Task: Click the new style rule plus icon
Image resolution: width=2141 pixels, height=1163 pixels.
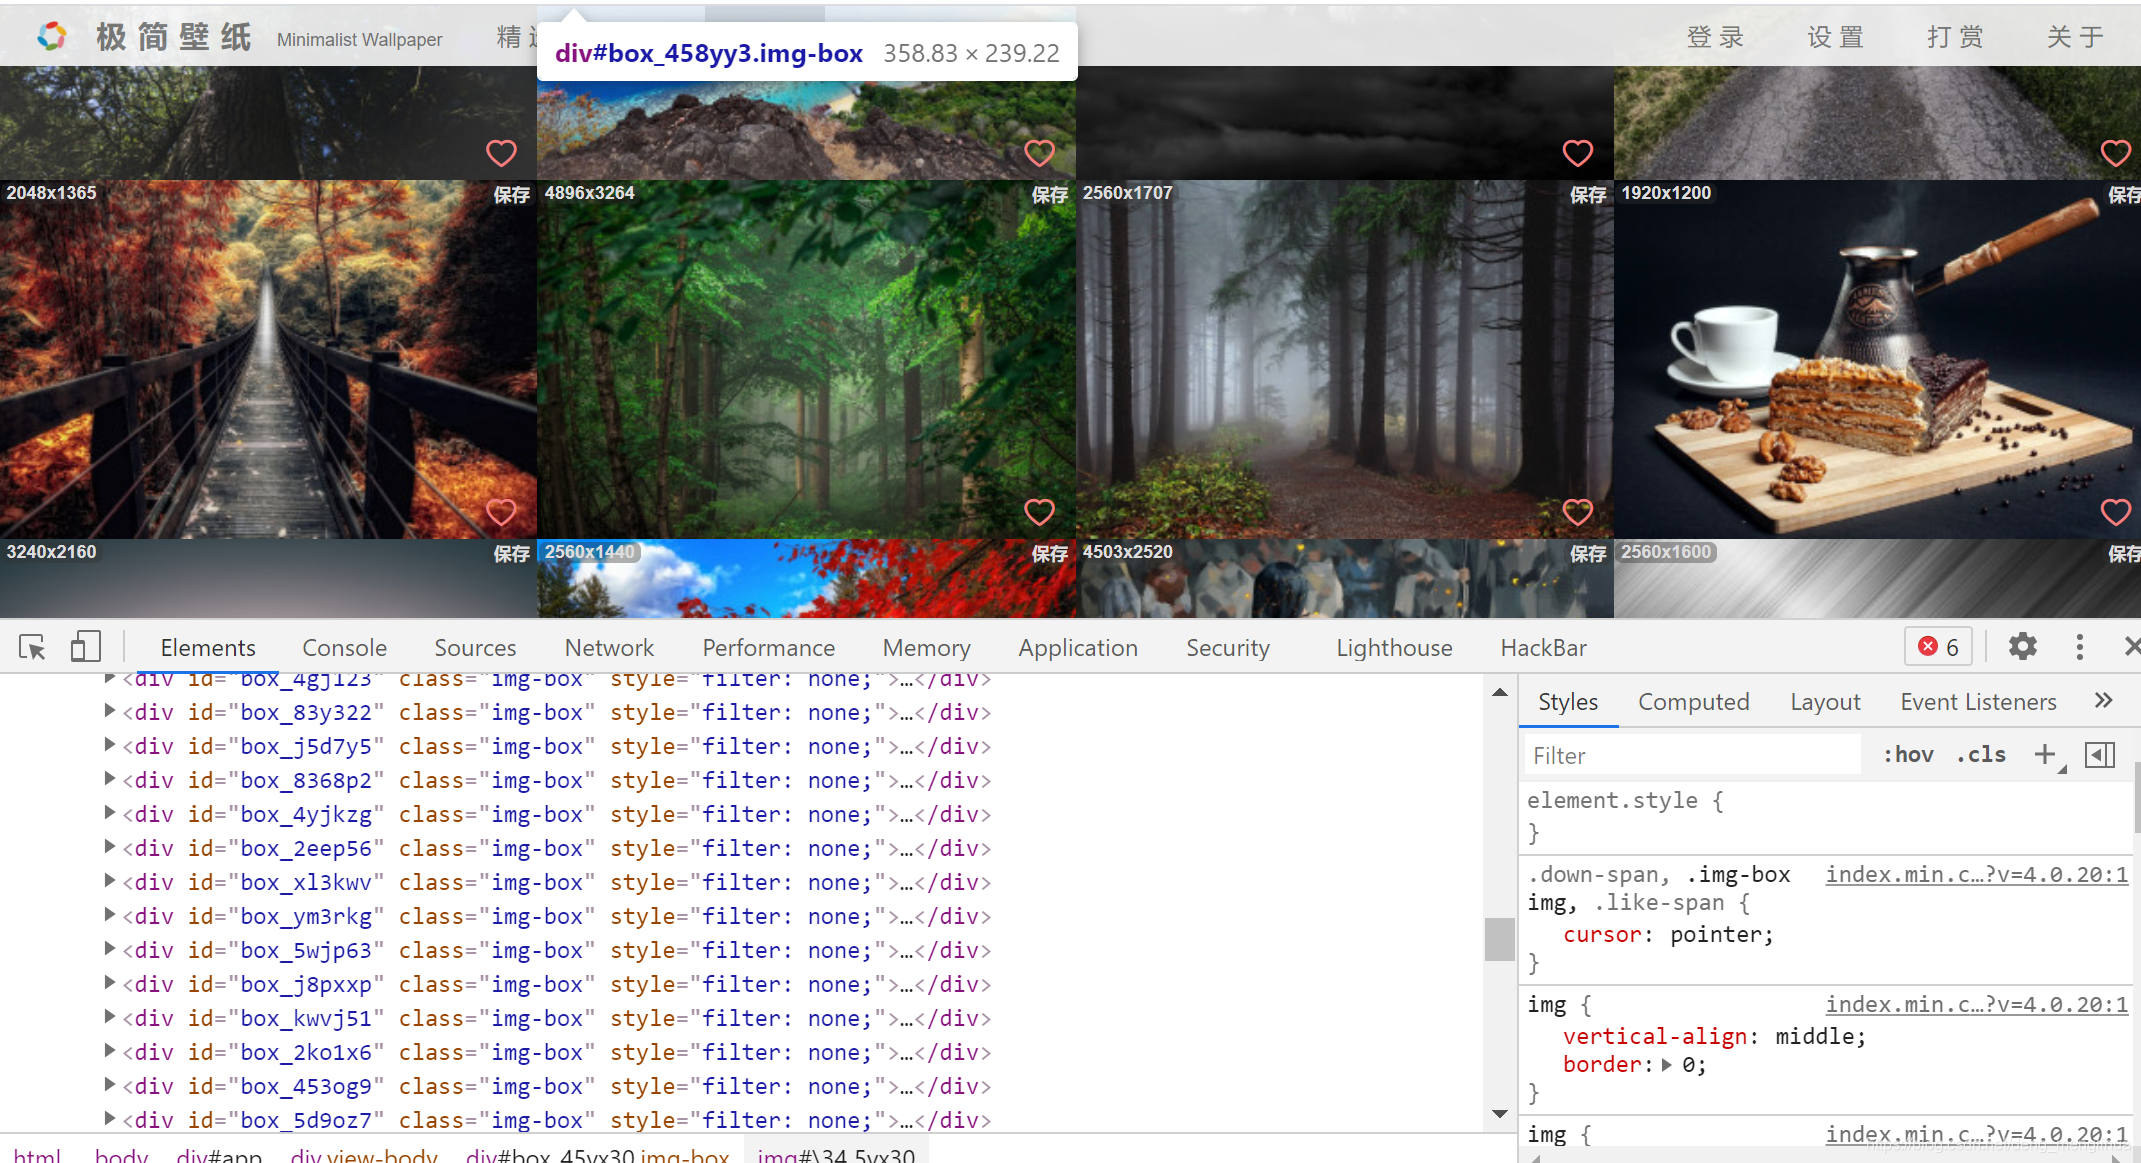Action: (2045, 754)
